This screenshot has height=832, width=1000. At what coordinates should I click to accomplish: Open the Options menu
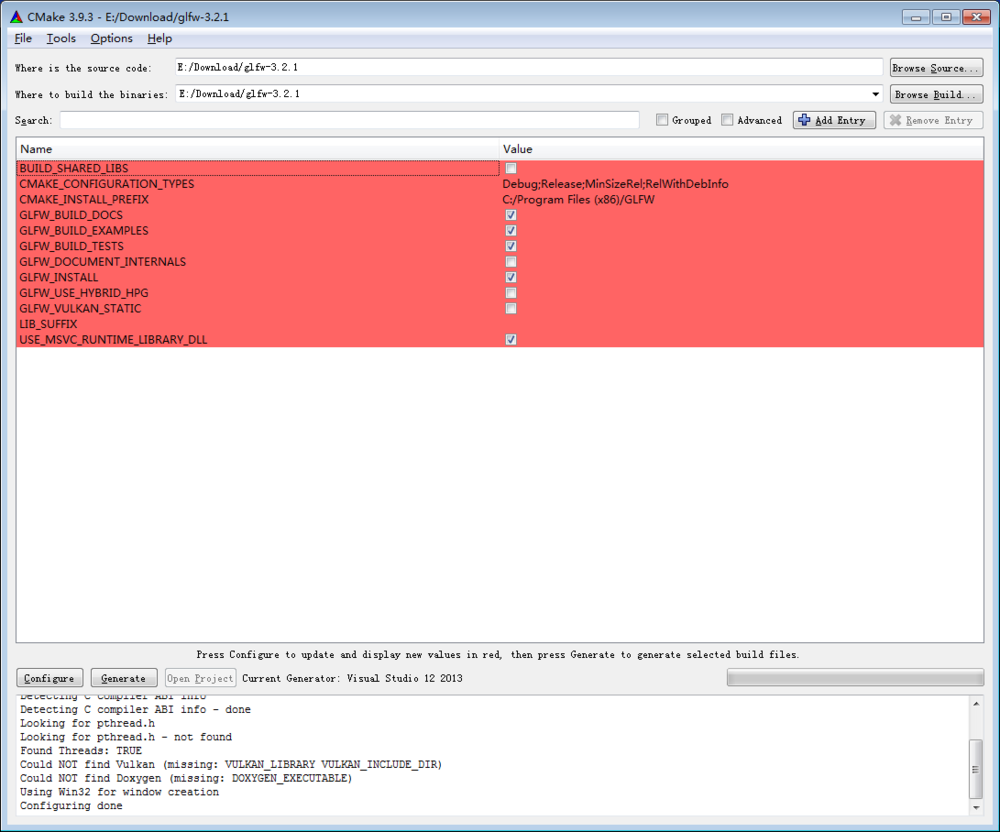click(x=111, y=38)
